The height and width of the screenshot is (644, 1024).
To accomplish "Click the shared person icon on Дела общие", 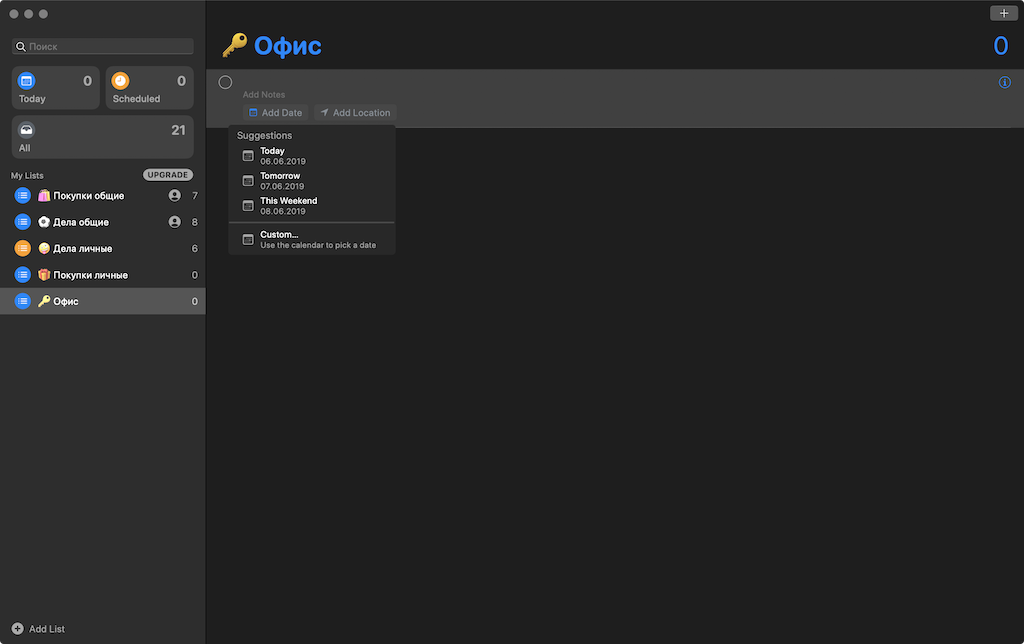I will (x=174, y=222).
